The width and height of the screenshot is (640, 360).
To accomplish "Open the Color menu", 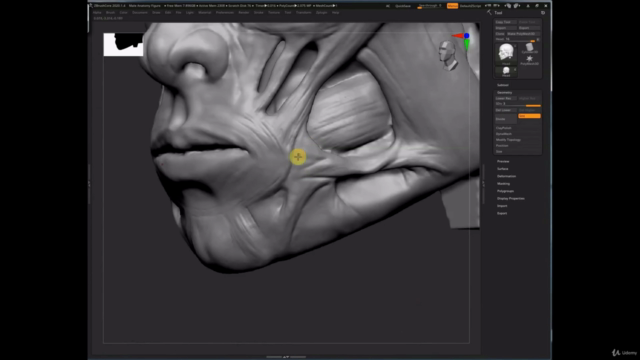I will pyautogui.click(x=123, y=13).
